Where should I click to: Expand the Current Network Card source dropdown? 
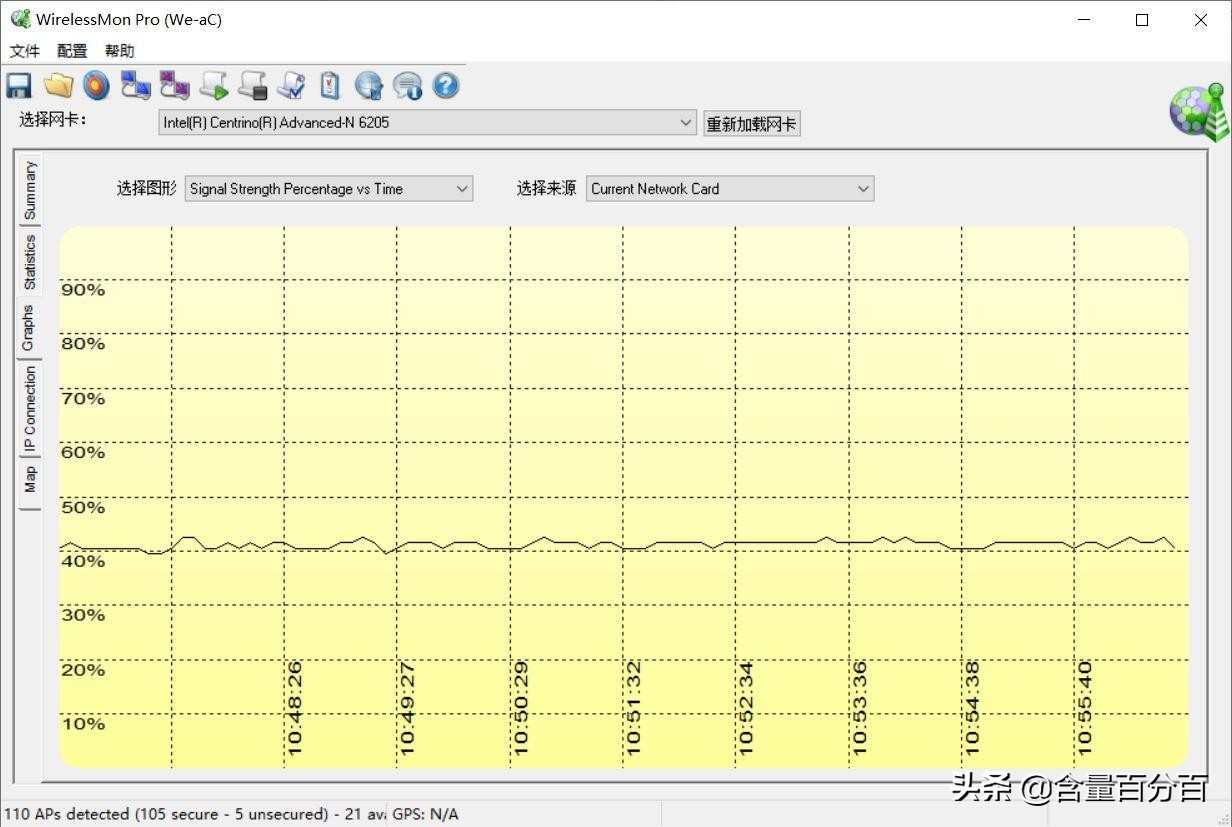pos(862,188)
